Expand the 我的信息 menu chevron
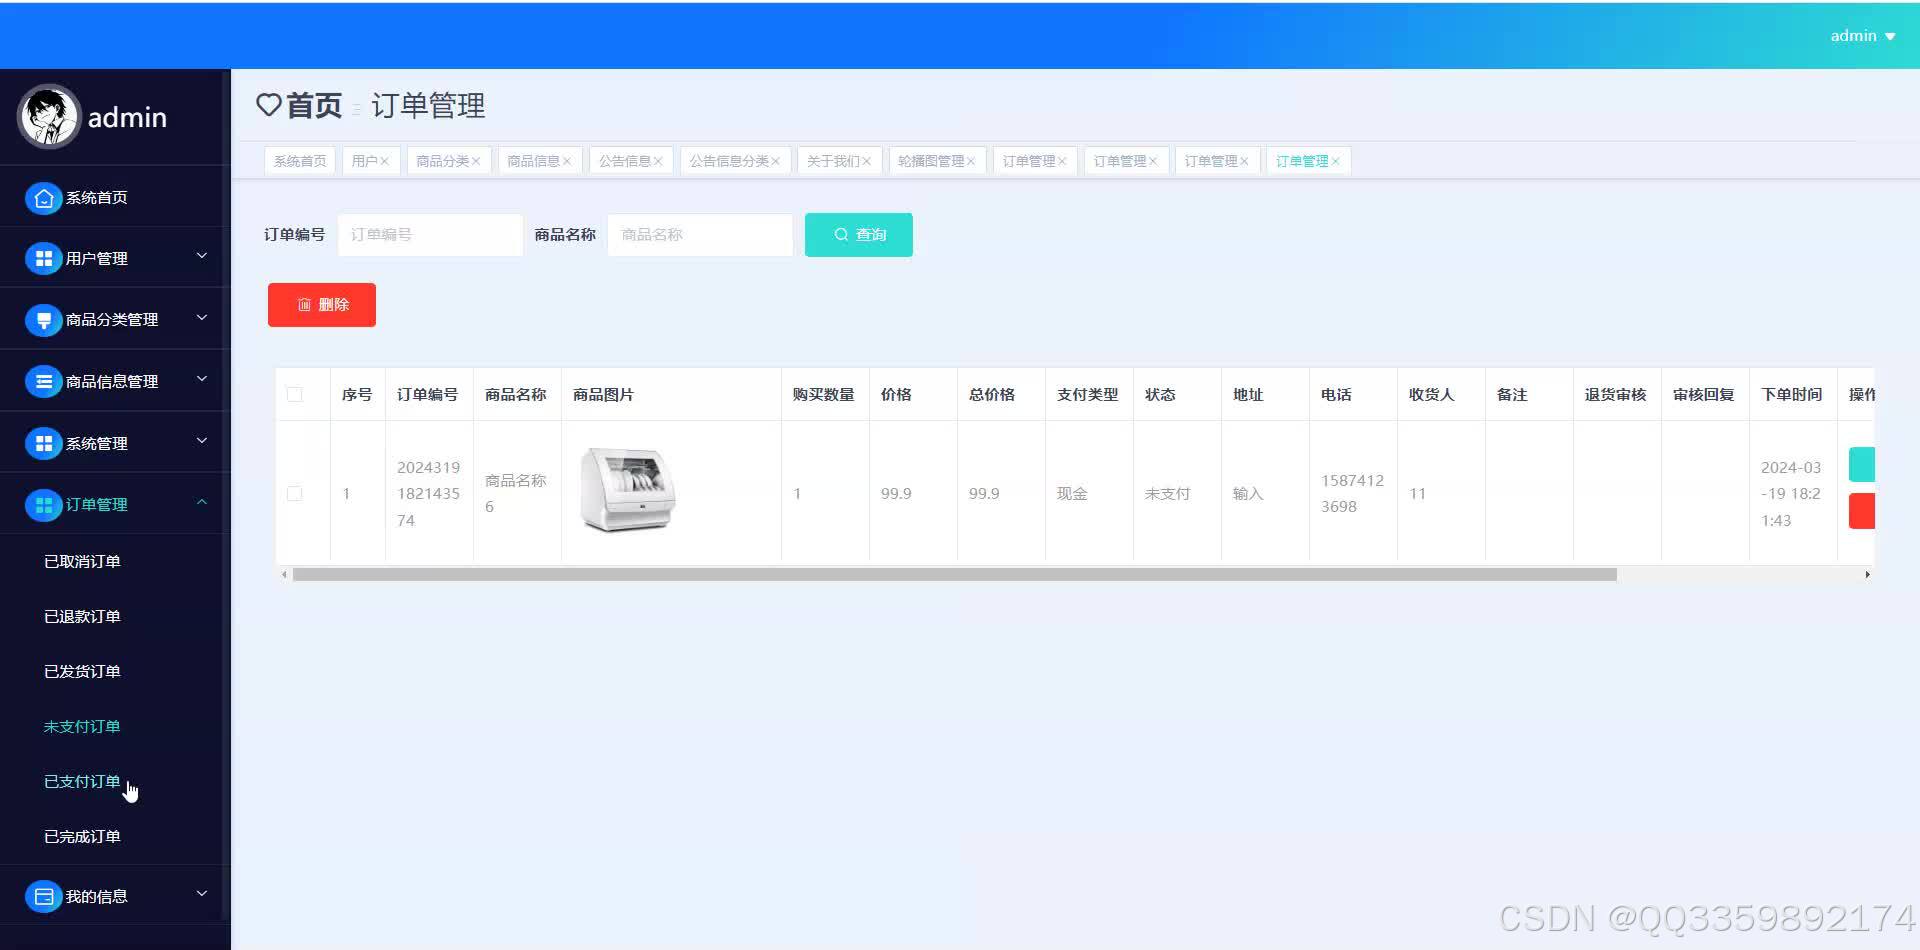The width and height of the screenshot is (1920, 950). (x=202, y=894)
